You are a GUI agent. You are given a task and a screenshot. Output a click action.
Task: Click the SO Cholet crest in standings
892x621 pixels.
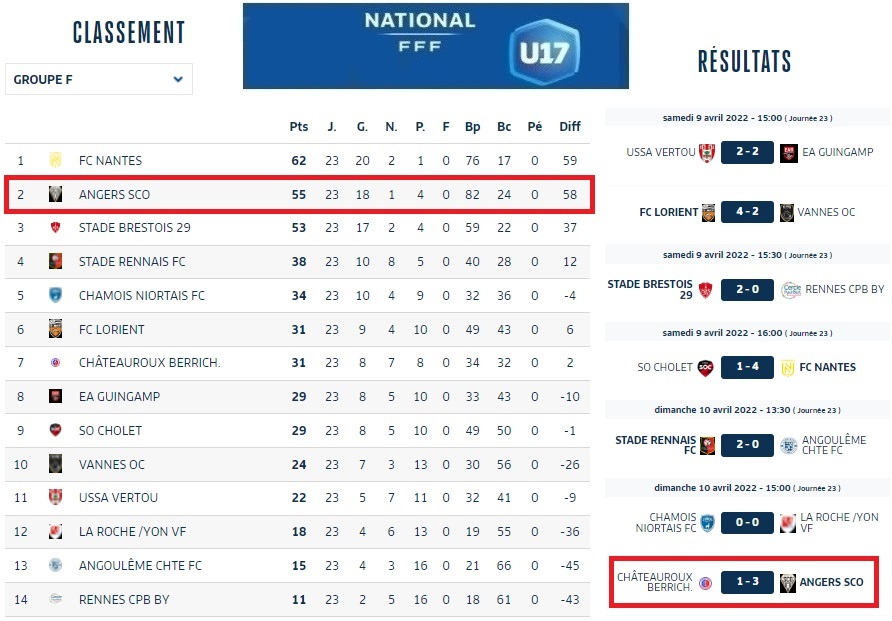point(56,430)
